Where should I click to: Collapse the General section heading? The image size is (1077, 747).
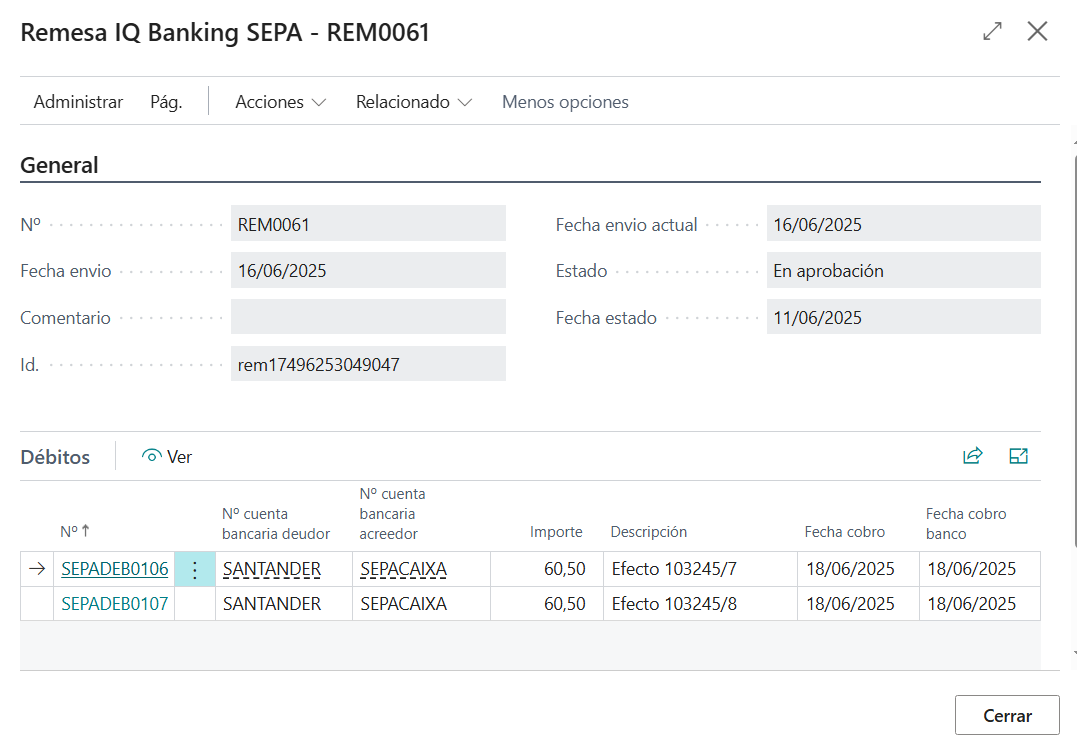59,165
